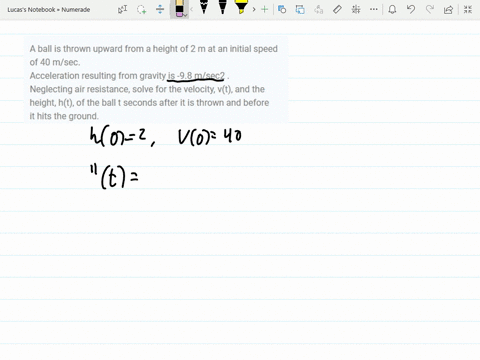The height and width of the screenshot is (360, 480).
Task: Click the Ink to Shape icon
Action: click(300, 9)
